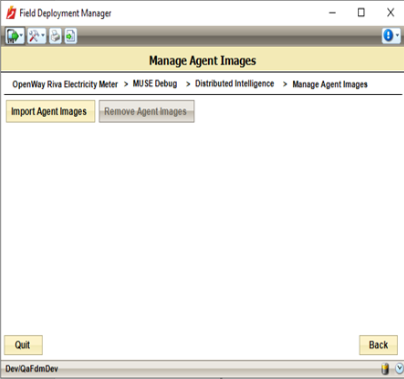404x379 pixels.
Task: Click Import Agent Images button
Action: coord(50,111)
